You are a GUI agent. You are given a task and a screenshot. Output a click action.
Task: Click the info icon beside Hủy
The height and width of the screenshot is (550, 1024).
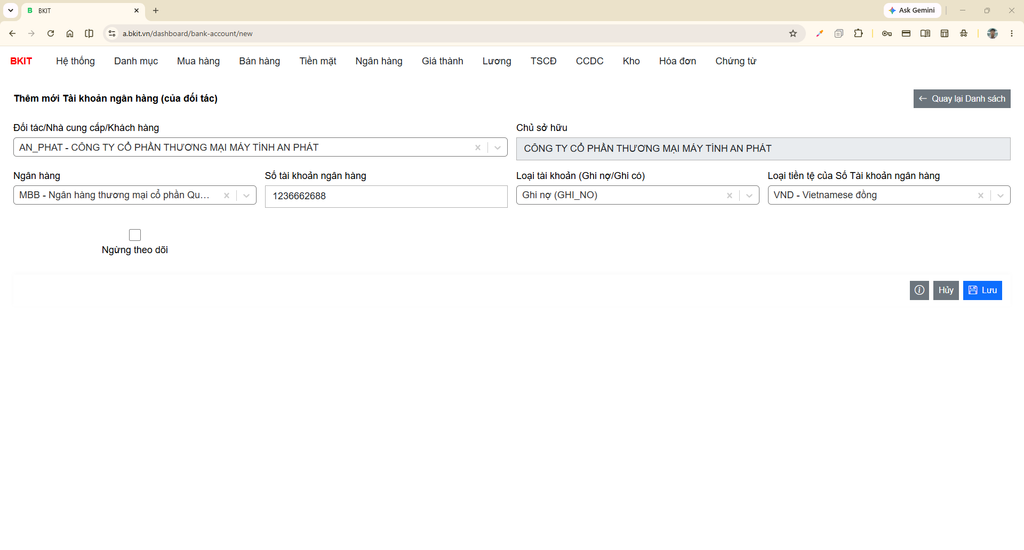click(919, 290)
